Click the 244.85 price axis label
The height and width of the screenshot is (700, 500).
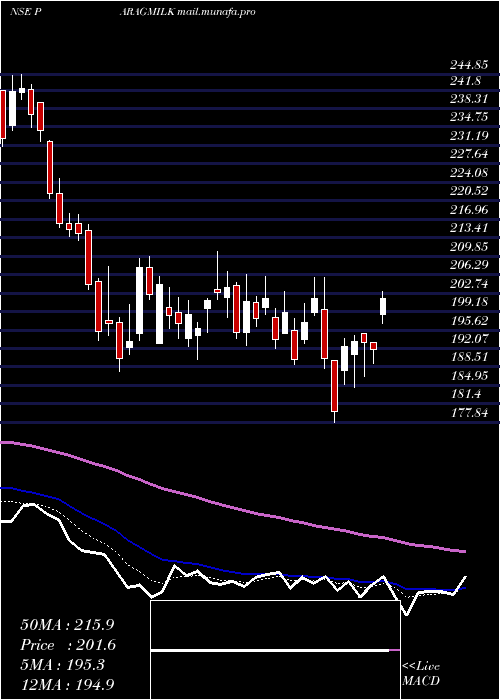[x=468, y=66]
